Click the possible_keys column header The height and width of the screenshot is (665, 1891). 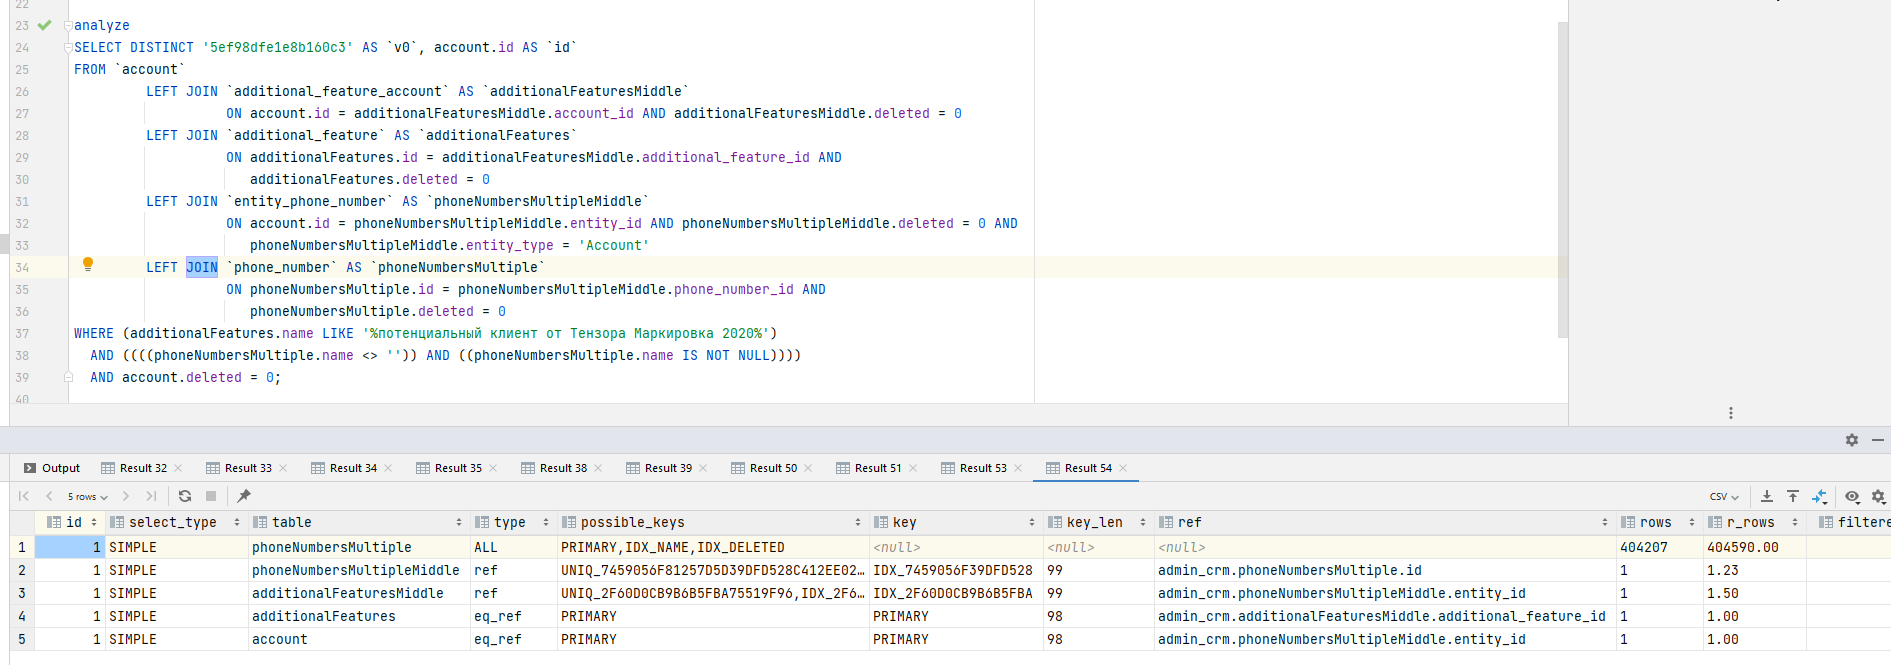[632, 522]
